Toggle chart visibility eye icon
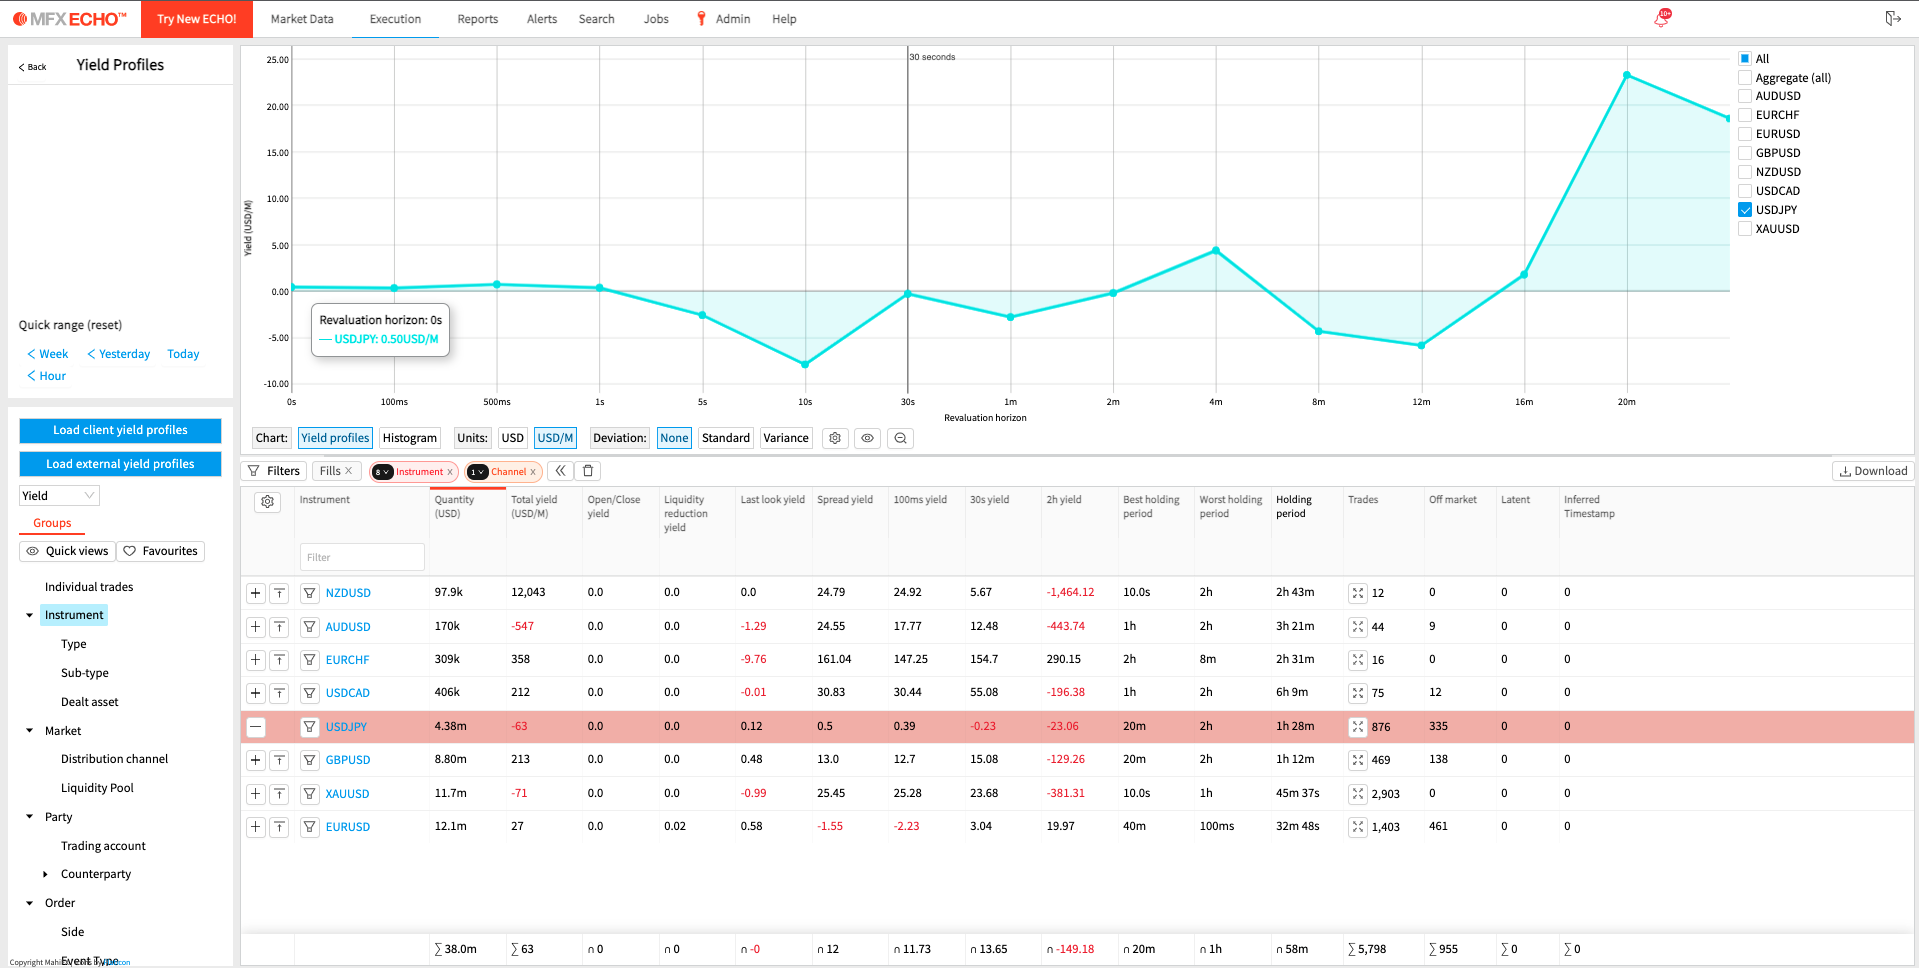1919x968 pixels. coord(867,438)
